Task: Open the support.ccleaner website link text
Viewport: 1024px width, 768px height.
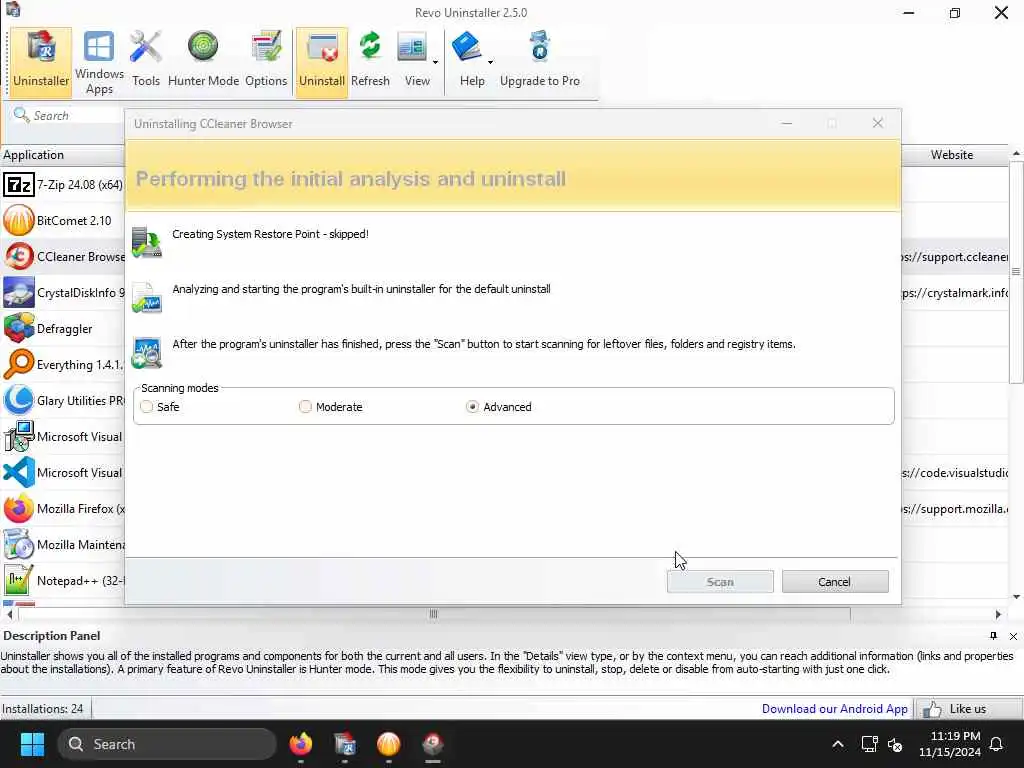Action: [955, 257]
